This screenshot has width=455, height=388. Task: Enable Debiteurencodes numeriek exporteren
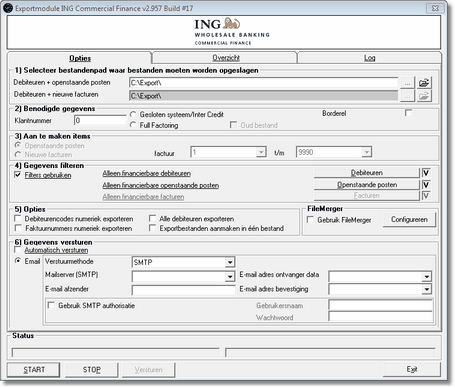(18, 219)
